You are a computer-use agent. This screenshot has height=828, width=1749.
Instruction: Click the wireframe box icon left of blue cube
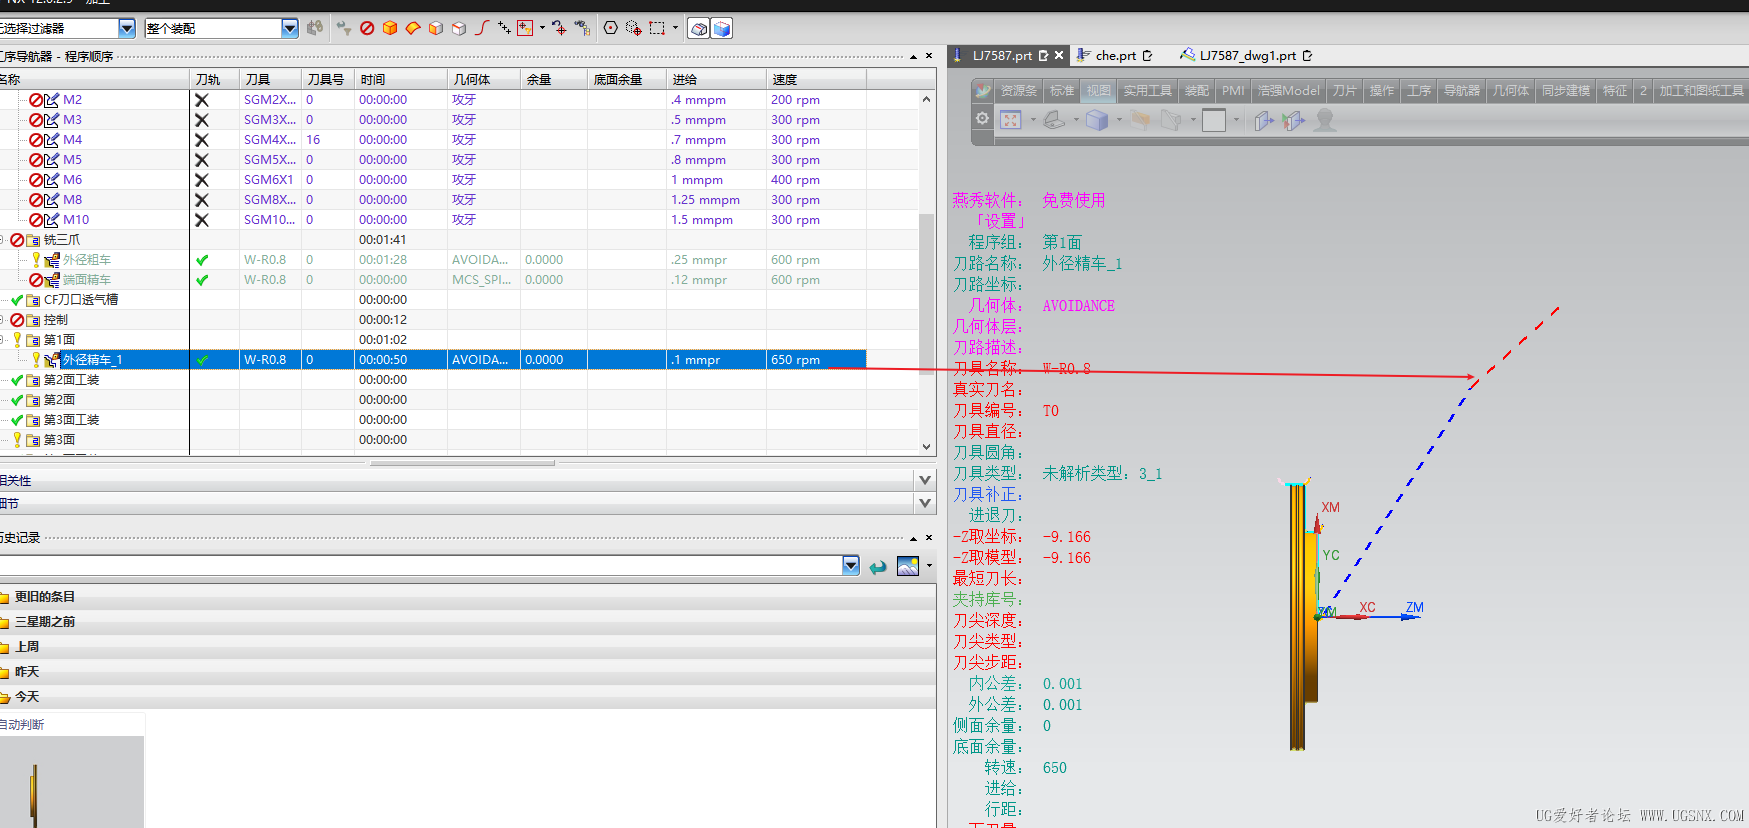(x=699, y=28)
